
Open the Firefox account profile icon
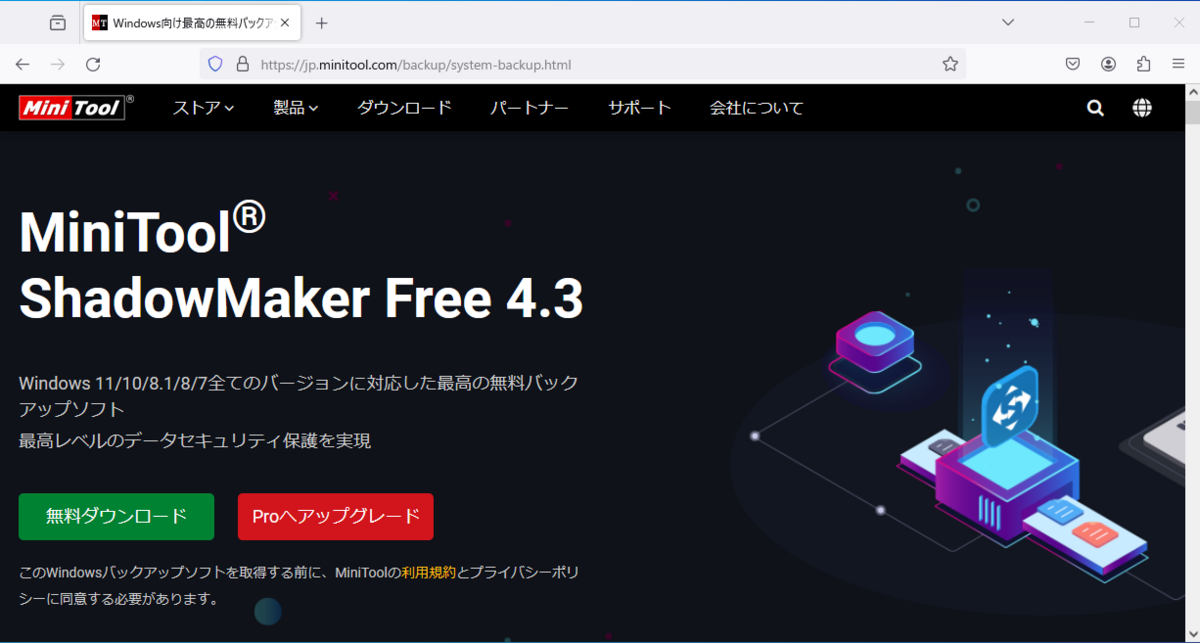pyautogui.click(x=1108, y=64)
